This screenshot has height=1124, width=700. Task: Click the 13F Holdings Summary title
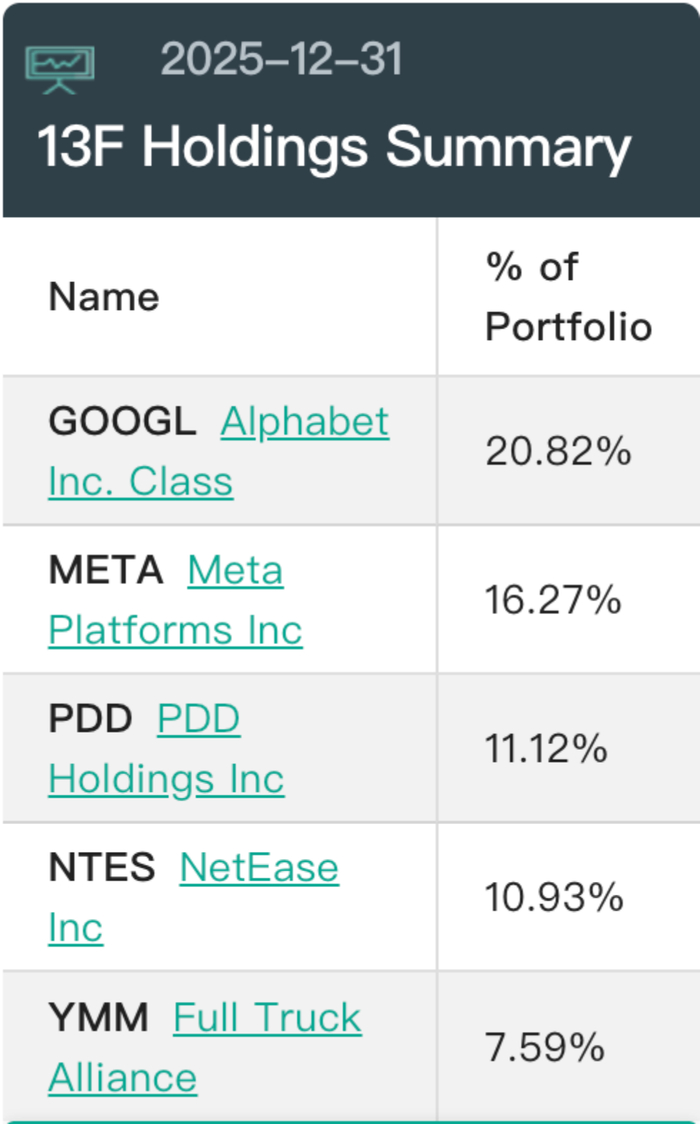pos(334,147)
